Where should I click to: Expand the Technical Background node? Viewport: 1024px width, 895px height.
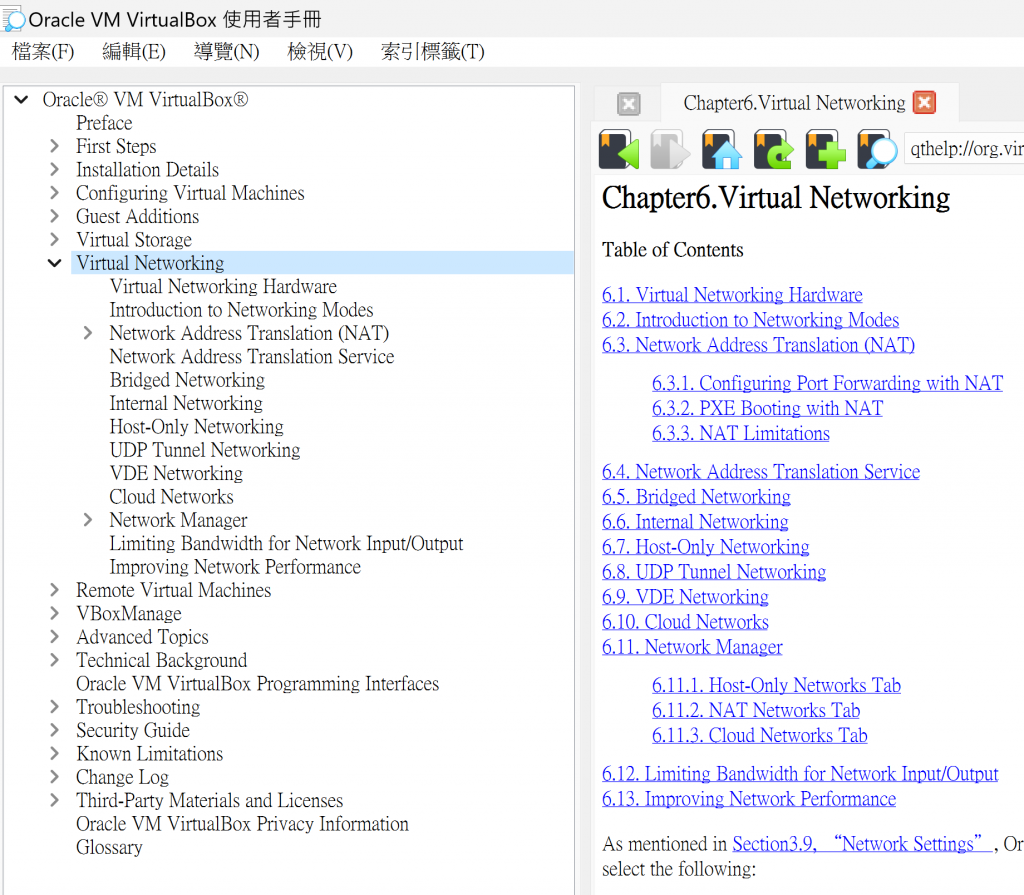[x=55, y=660]
